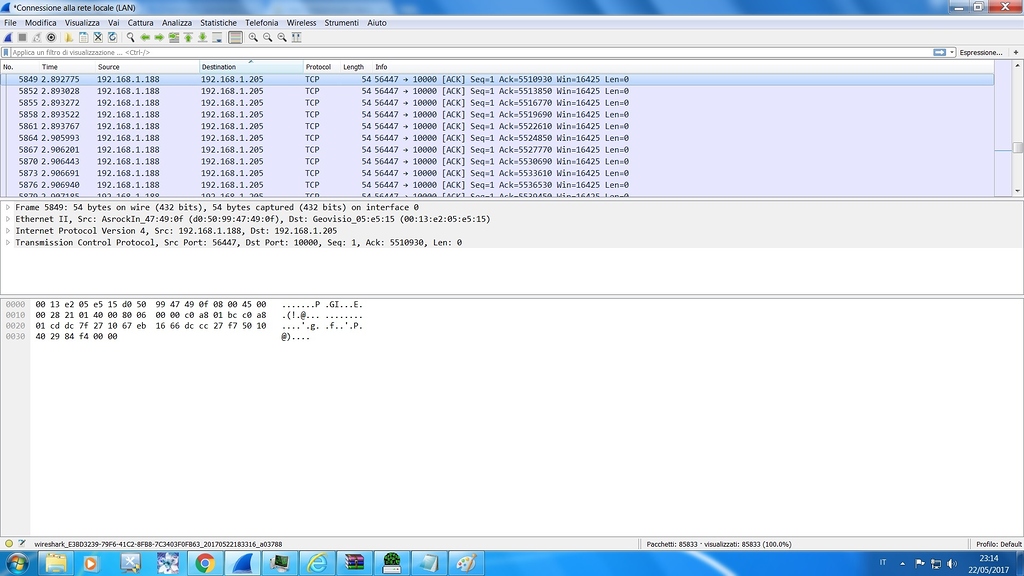Open the Cattura menu
This screenshot has width=1024, height=576.
[140, 22]
